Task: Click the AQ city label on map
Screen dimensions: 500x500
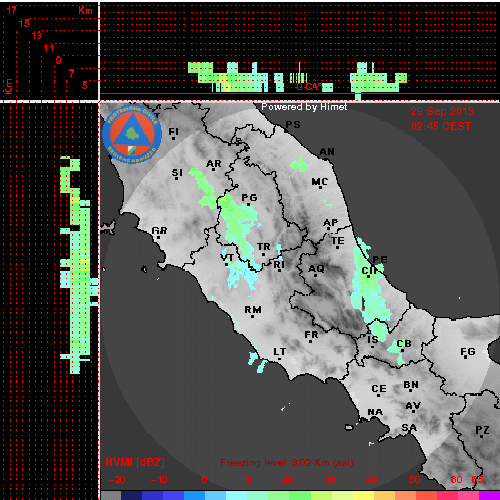Action: (x=316, y=269)
